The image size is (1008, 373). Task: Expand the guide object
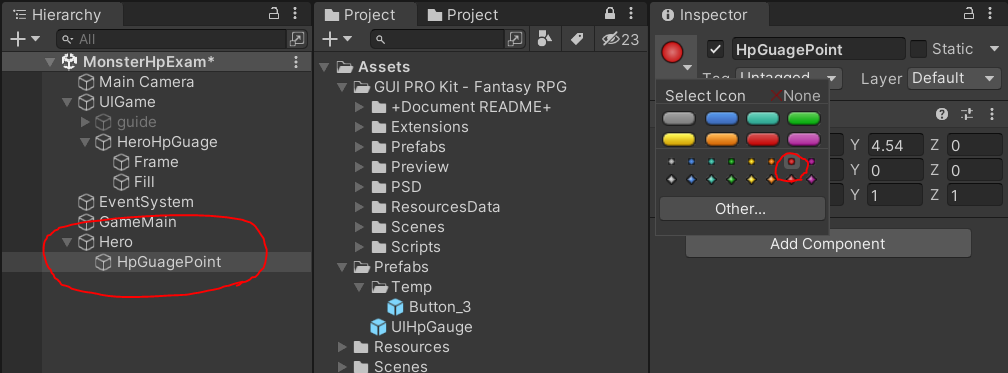coord(85,122)
